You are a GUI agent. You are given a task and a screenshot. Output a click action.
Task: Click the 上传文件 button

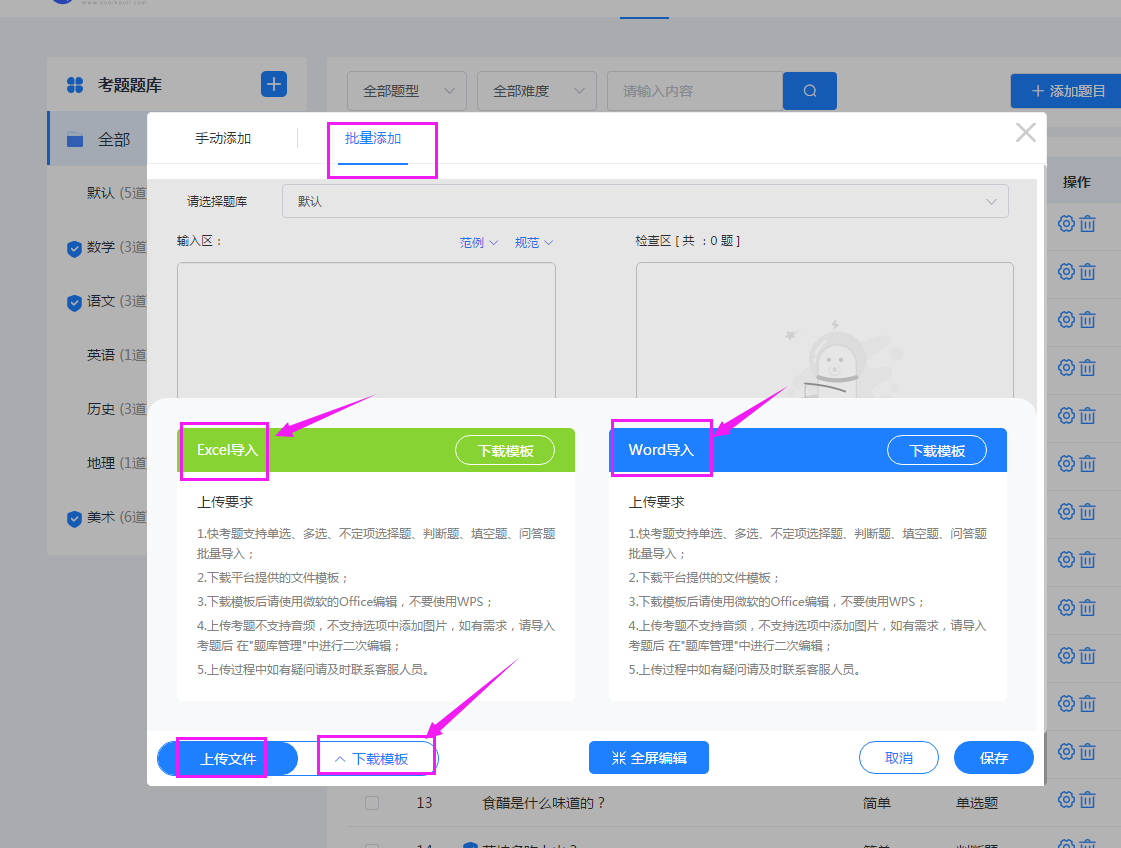coord(227,759)
